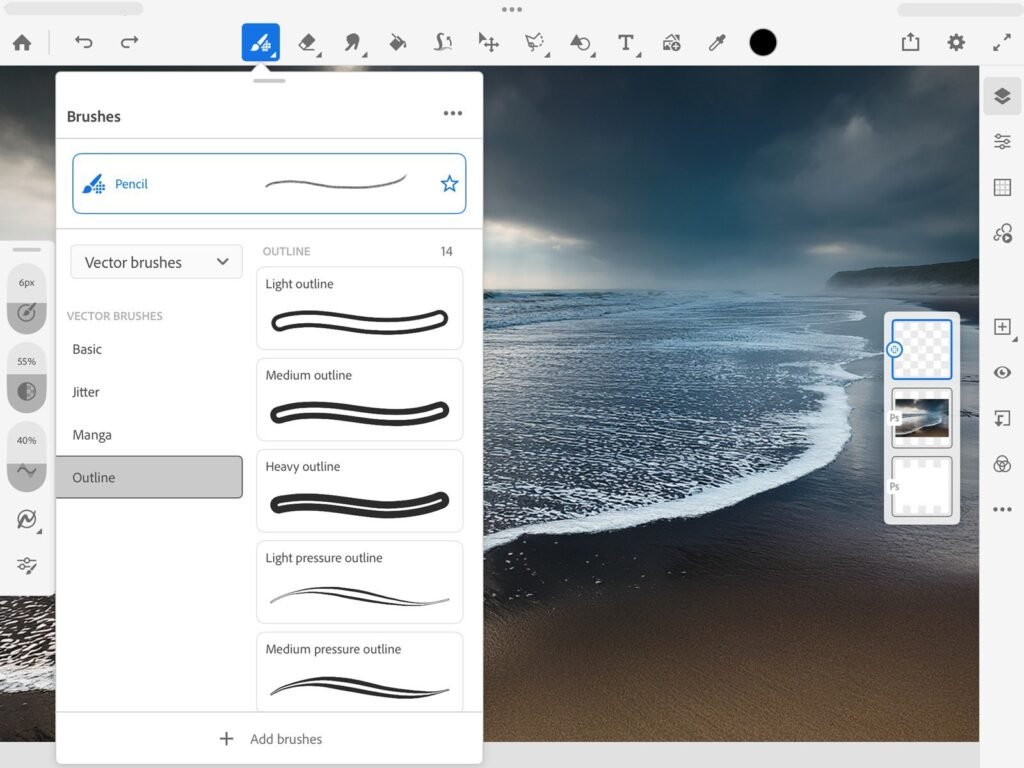The height and width of the screenshot is (768, 1024).
Task: Adjust the 40% smoothing control
Action: 27,457
